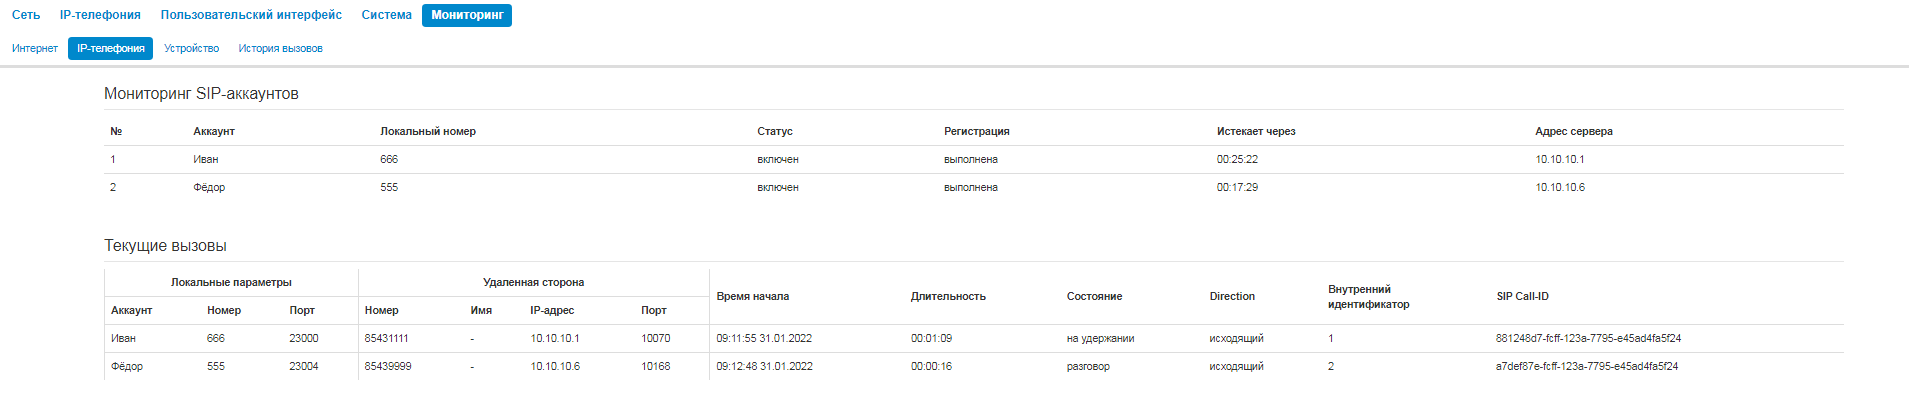1909x417 pixels.
Task: Open the Сеть top menu tab
Action: point(26,15)
